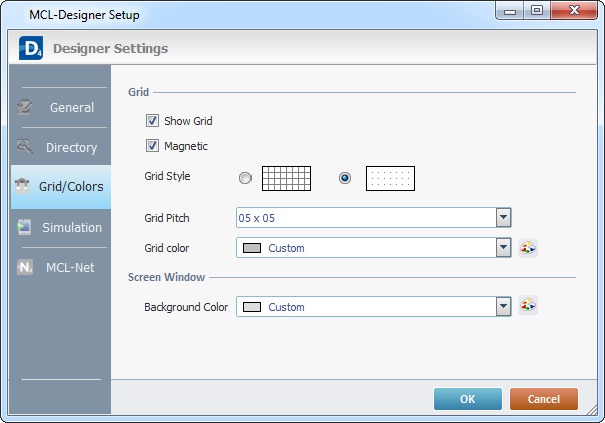Open color picker beside Grid color
Viewport: 605px width, 423px height.
pos(528,248)
